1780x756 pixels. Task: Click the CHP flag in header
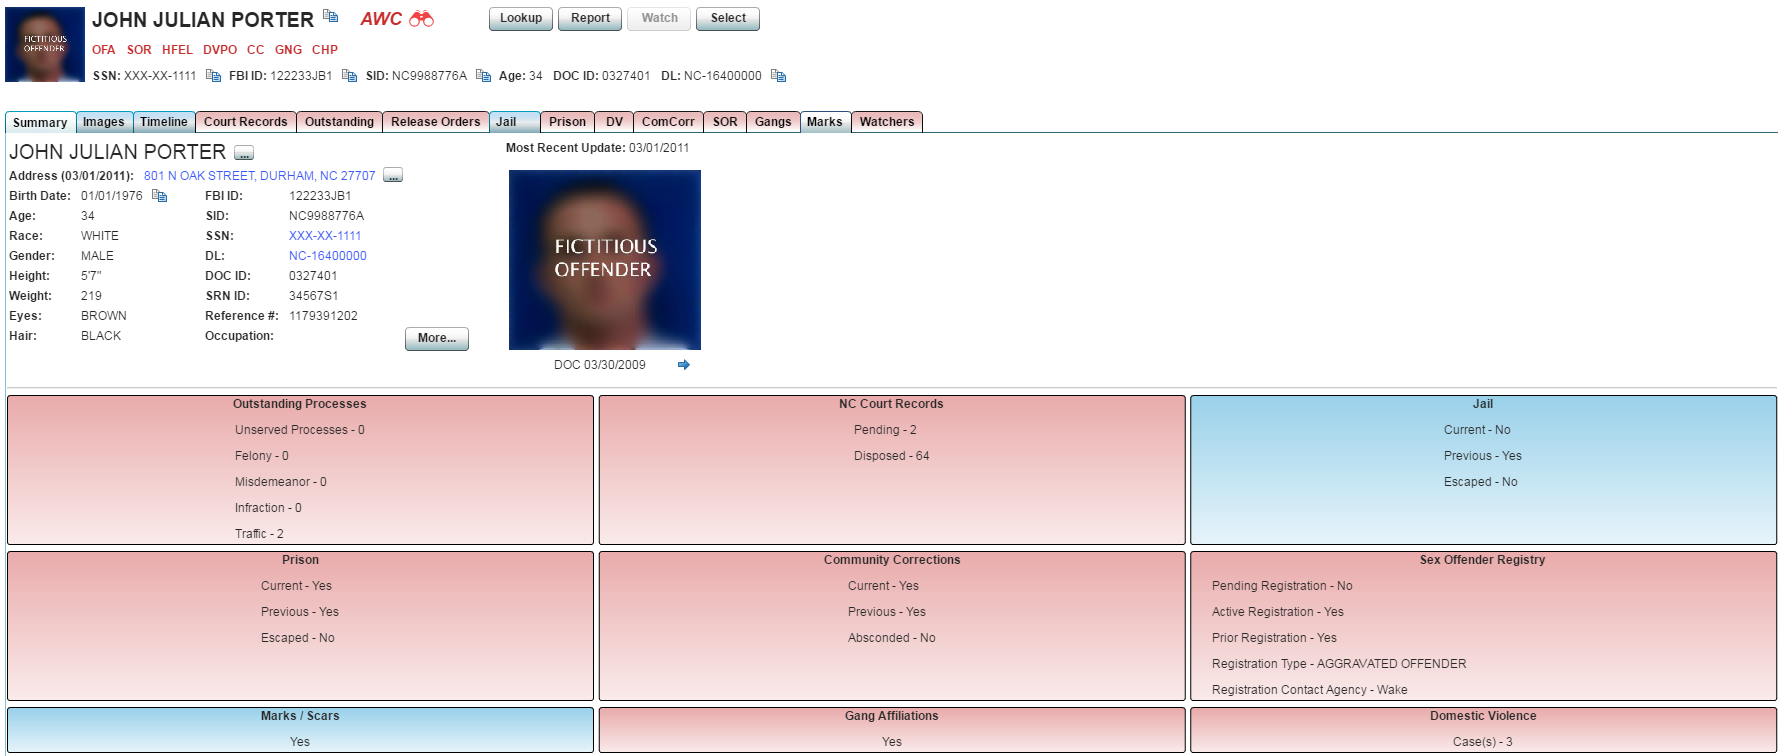pos(325,50)
